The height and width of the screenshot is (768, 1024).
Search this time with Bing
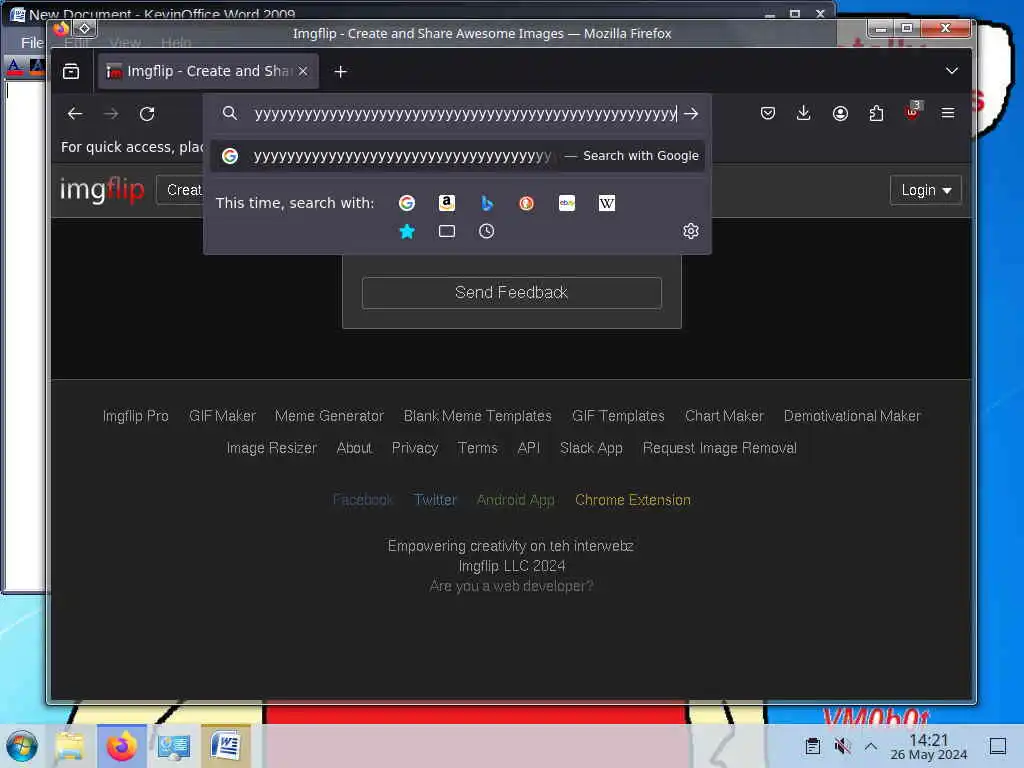pyautogui.click(x=487, y=203)
